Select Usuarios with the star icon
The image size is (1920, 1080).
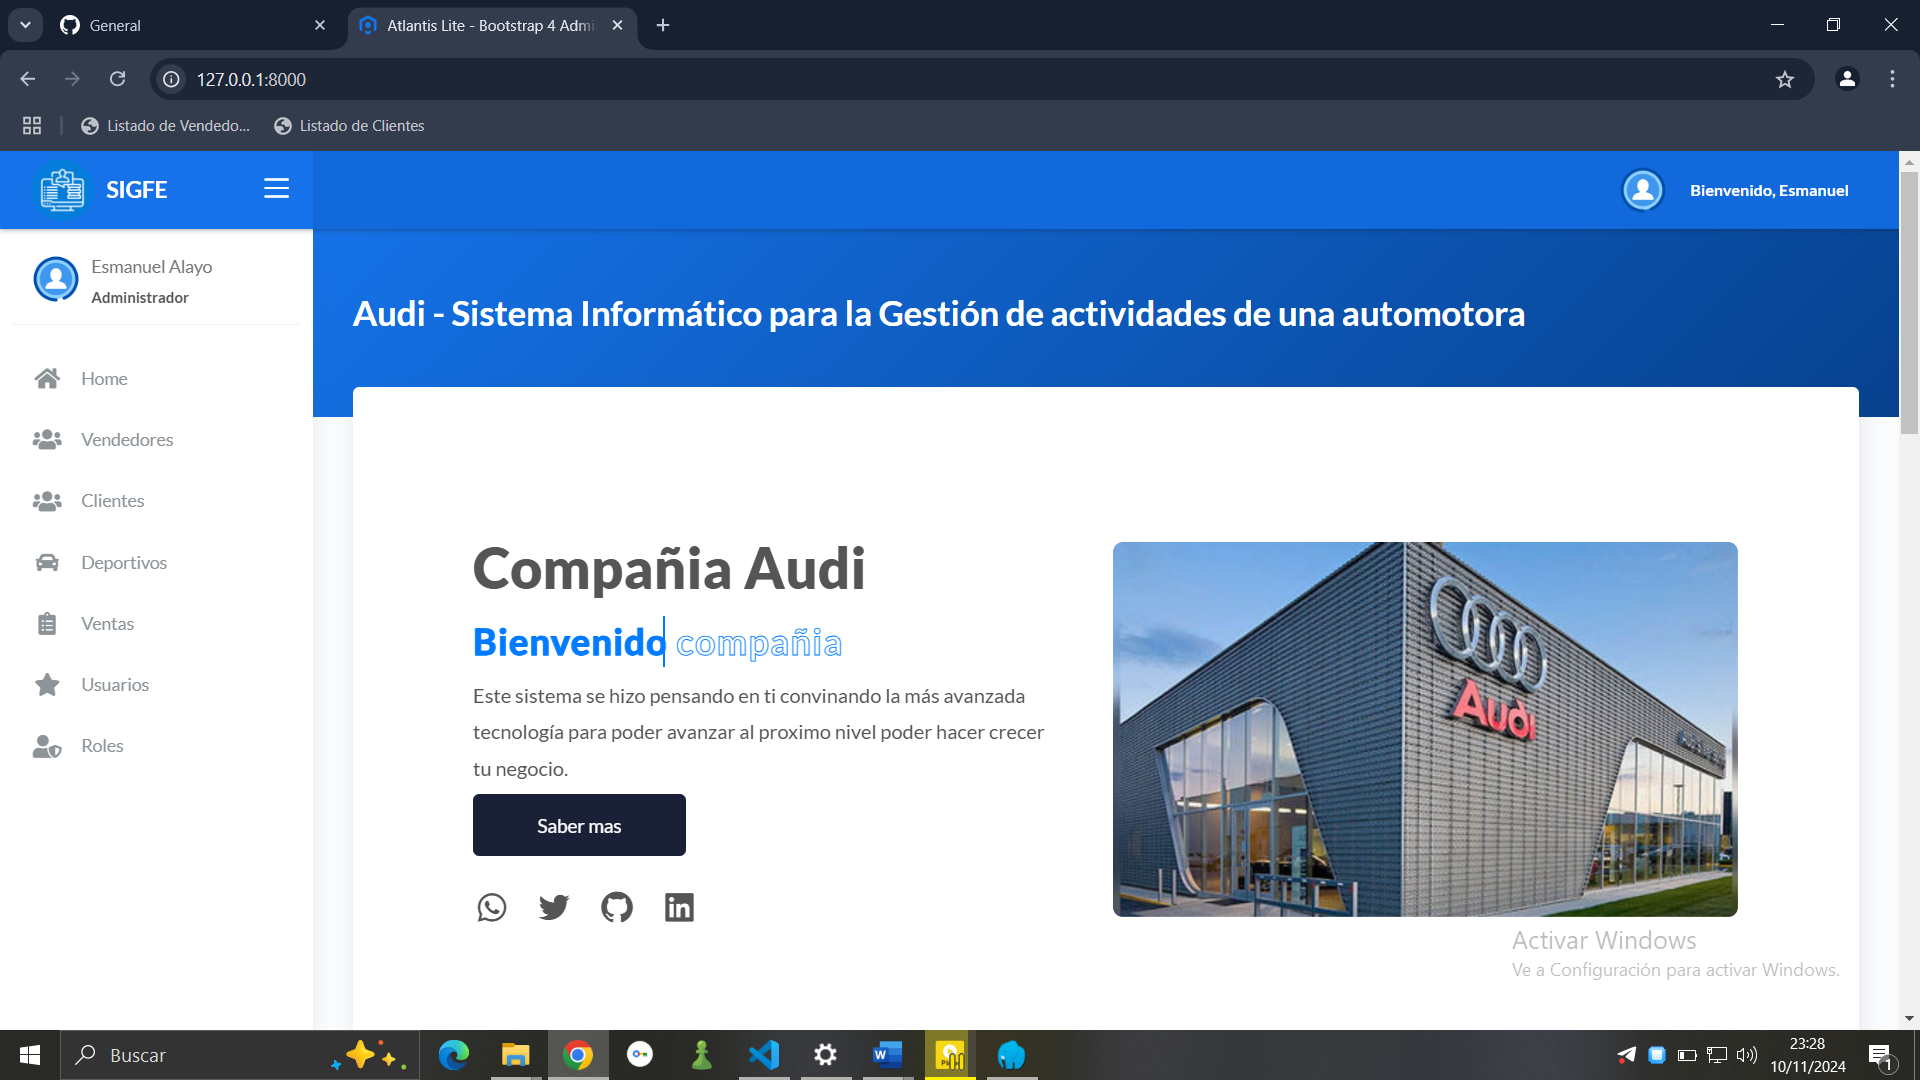point(117,684)
